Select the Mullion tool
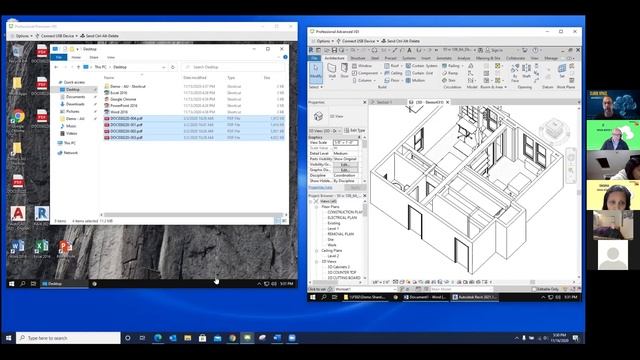The image size is (640, 360). 416,80
